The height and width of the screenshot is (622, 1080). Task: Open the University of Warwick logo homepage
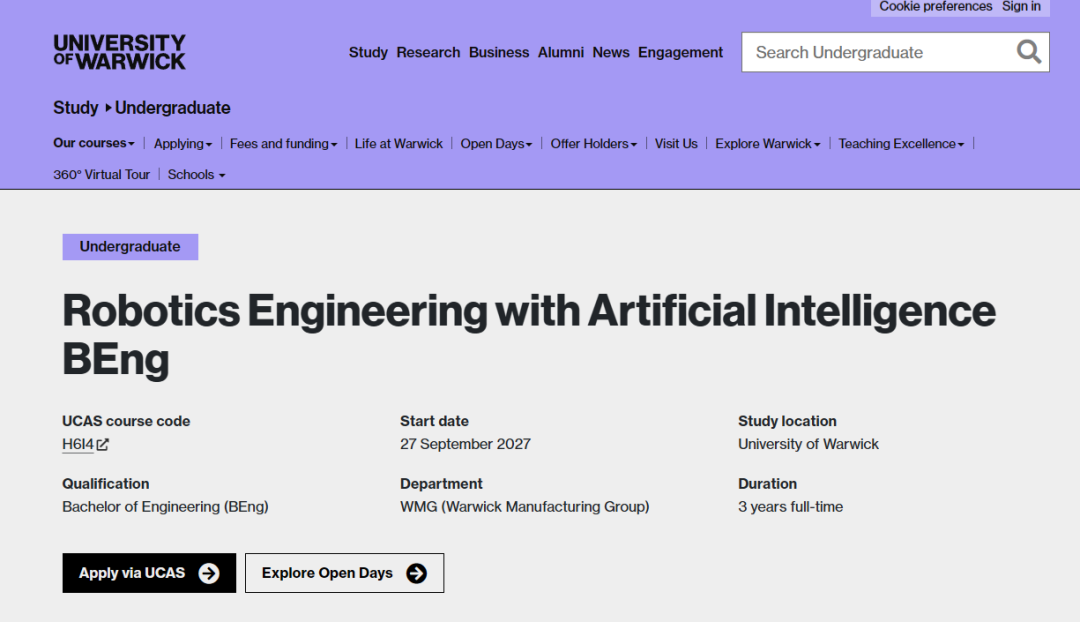pos(120,52)
